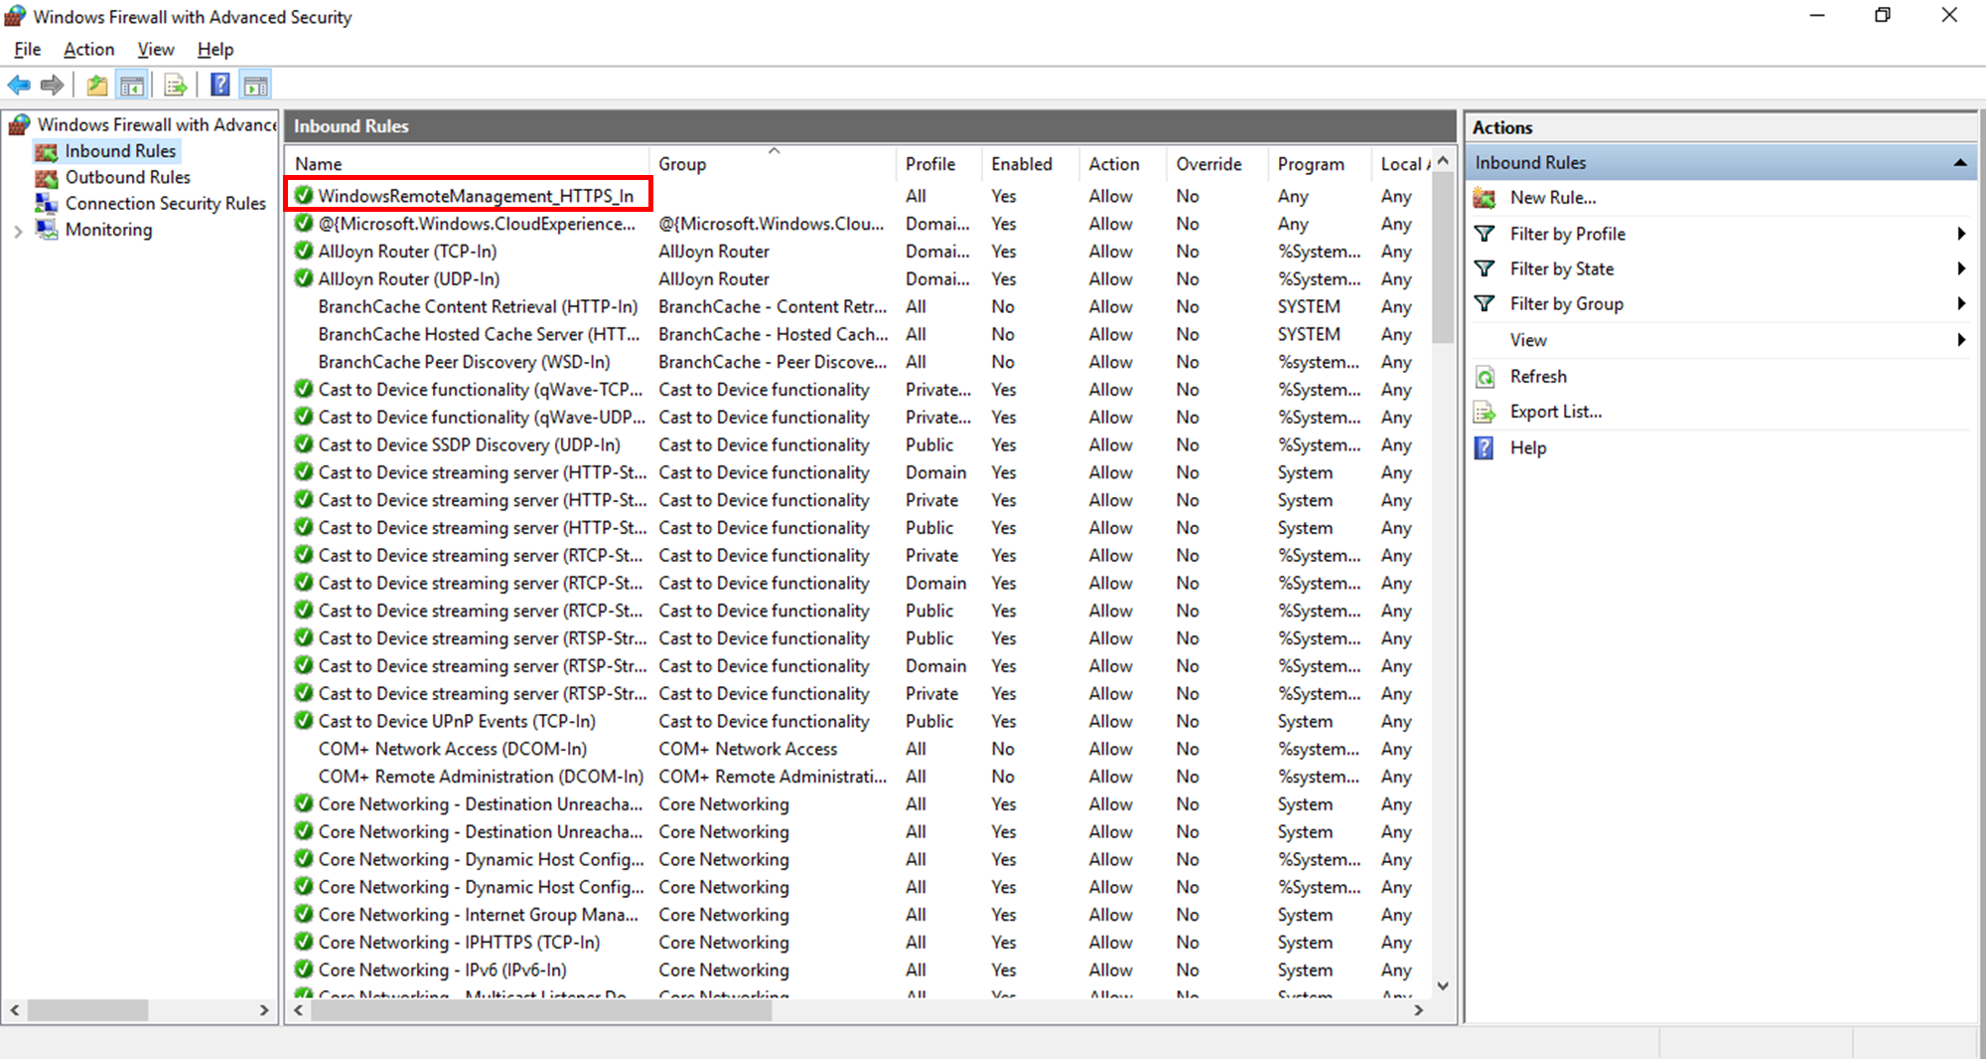Click the blue Help toolbar icon
Image resolution: width=1986 pixels, height=1059 pixels.
coord(220,85)
